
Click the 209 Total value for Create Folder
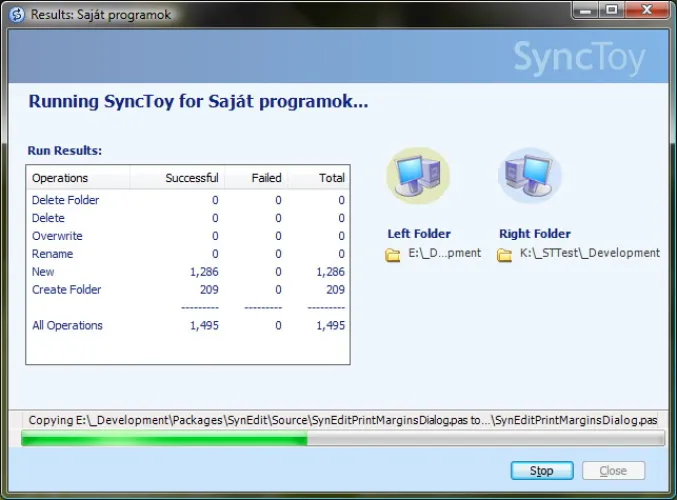(x=335, y=289)
